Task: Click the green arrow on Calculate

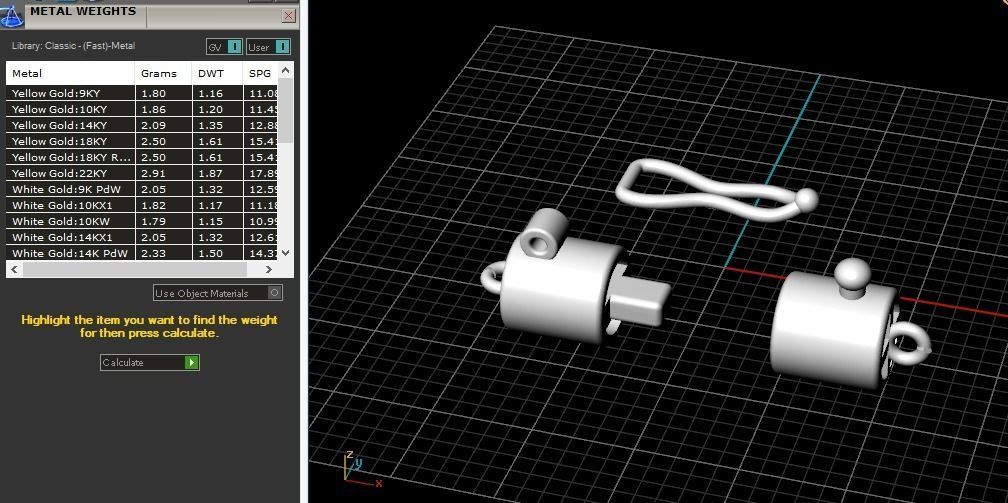Action: coord(192,363)
